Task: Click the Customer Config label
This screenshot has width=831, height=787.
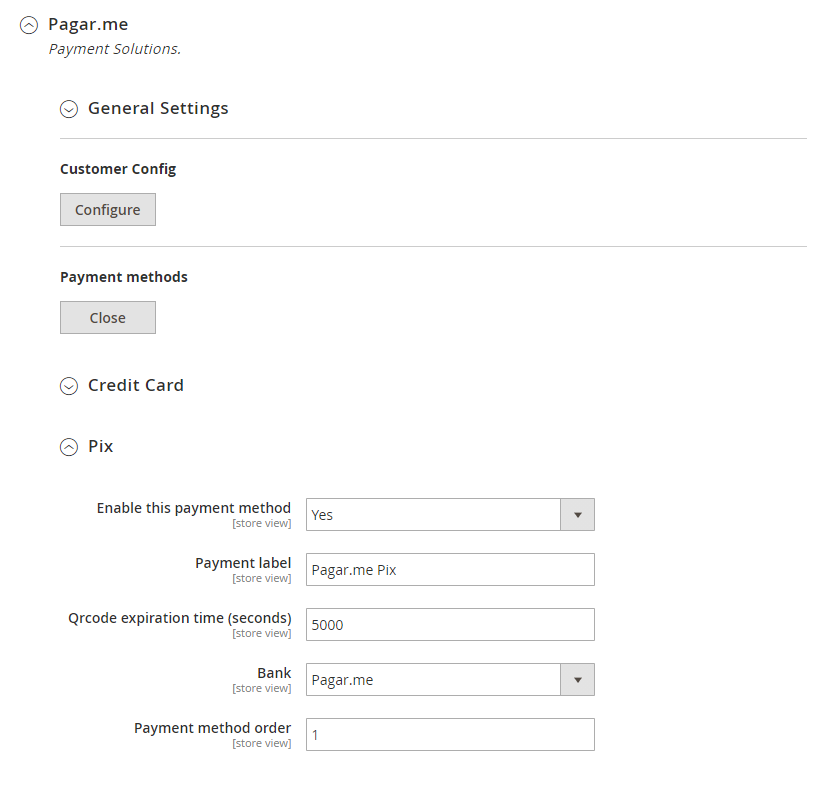Action: (x=118, y=169)
